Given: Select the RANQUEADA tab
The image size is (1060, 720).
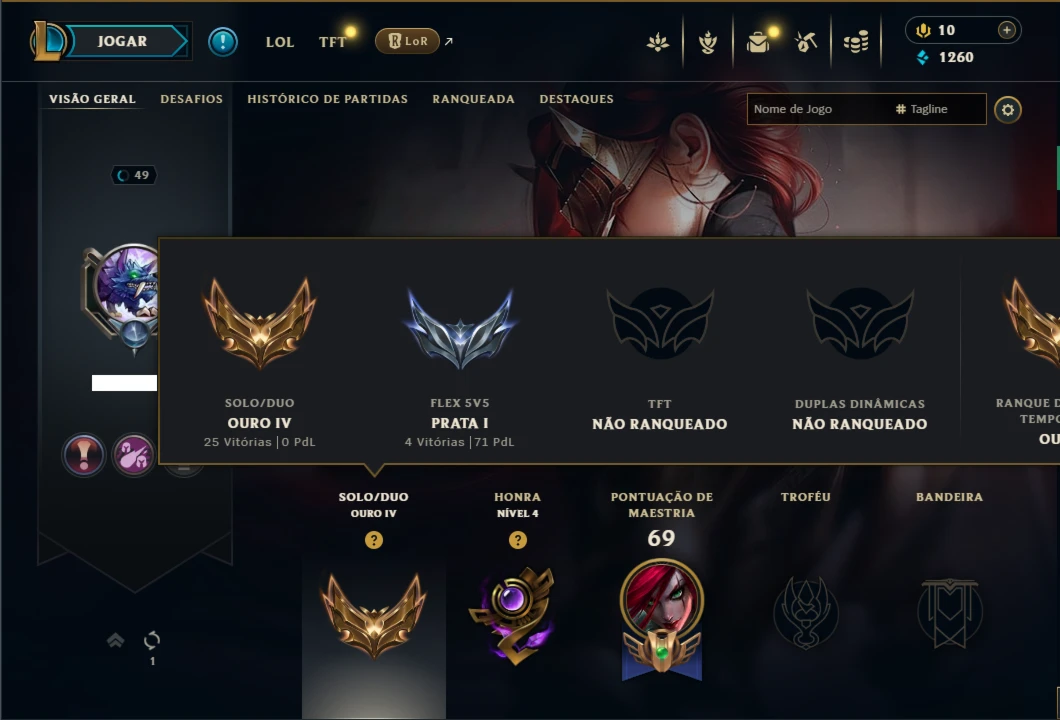Looking at the screenshot, I should pos(473,99).
